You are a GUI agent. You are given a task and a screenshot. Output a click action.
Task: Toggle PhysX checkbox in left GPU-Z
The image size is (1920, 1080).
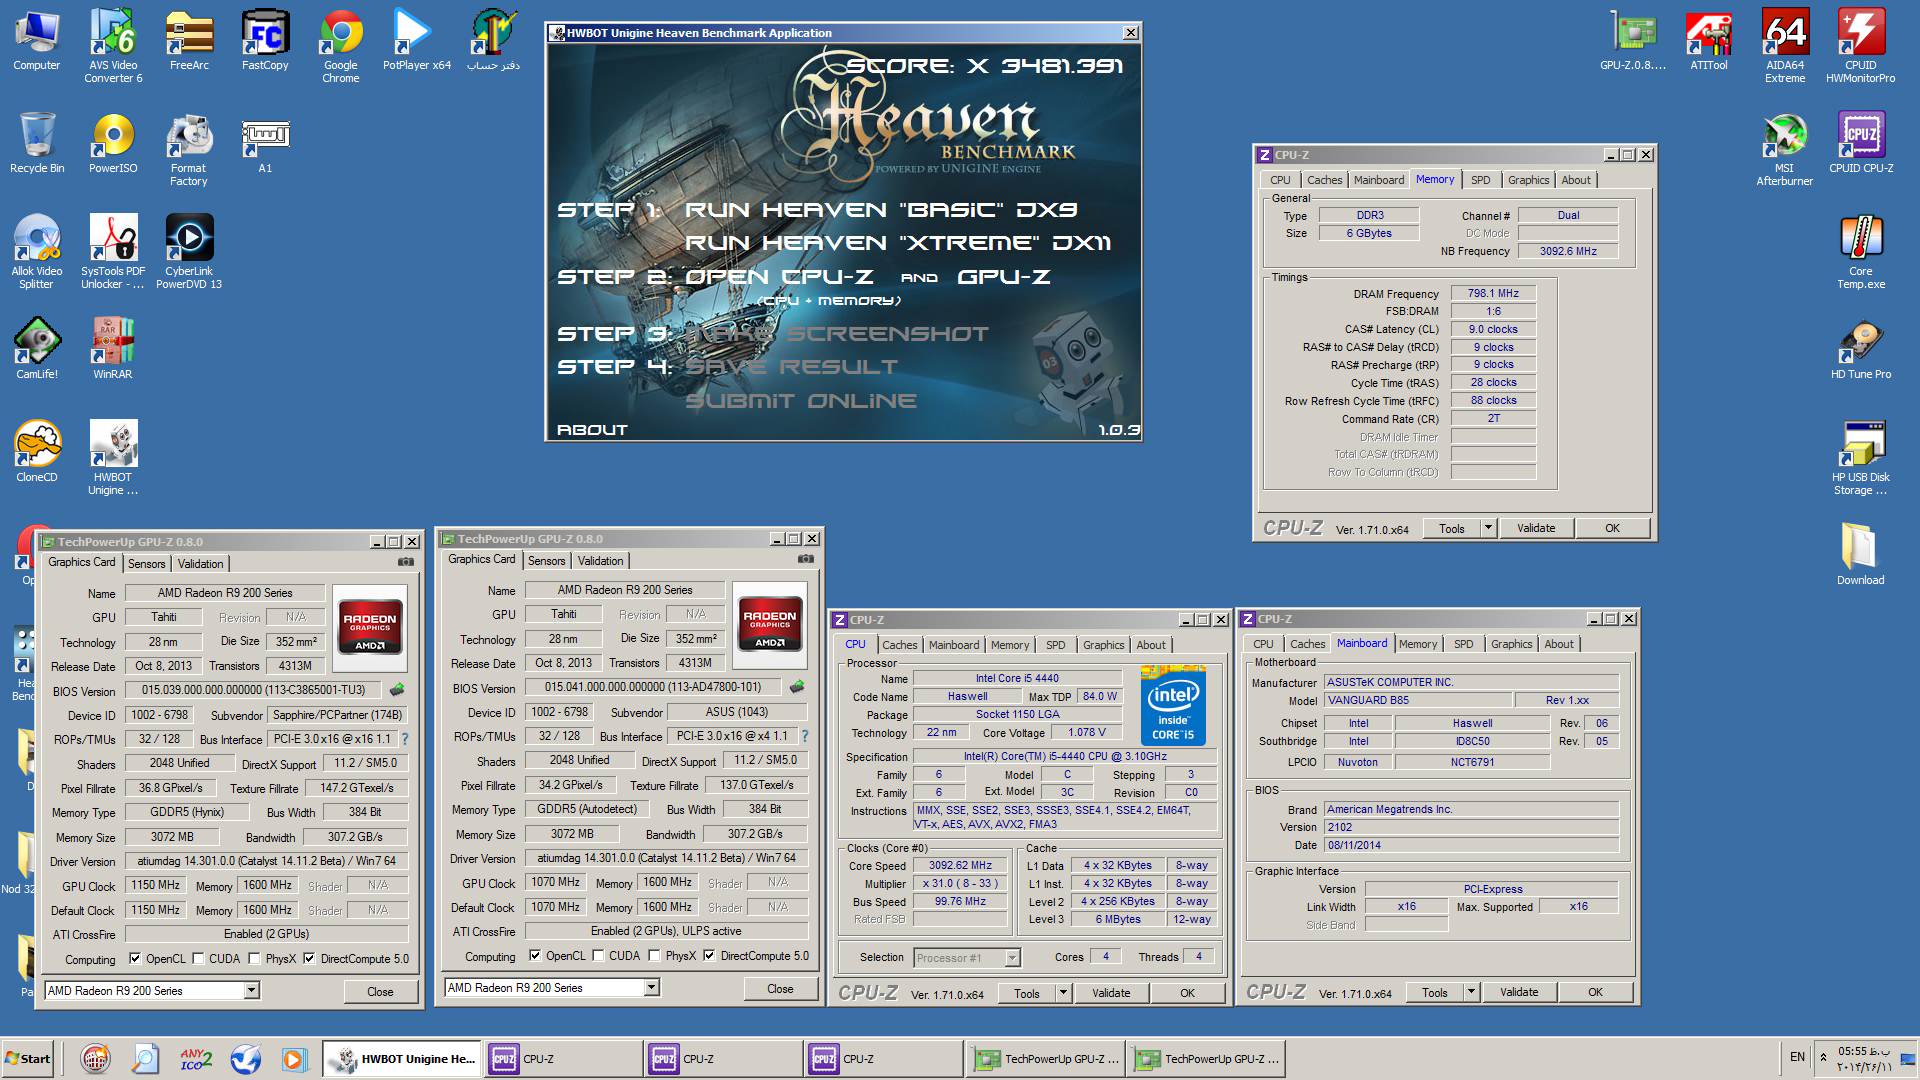click(254, 959)
